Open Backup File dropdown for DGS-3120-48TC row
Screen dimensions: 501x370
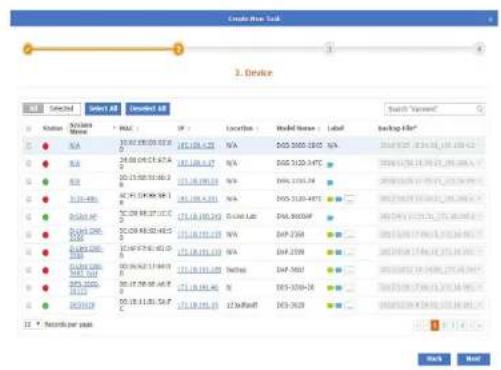[431, 199]
